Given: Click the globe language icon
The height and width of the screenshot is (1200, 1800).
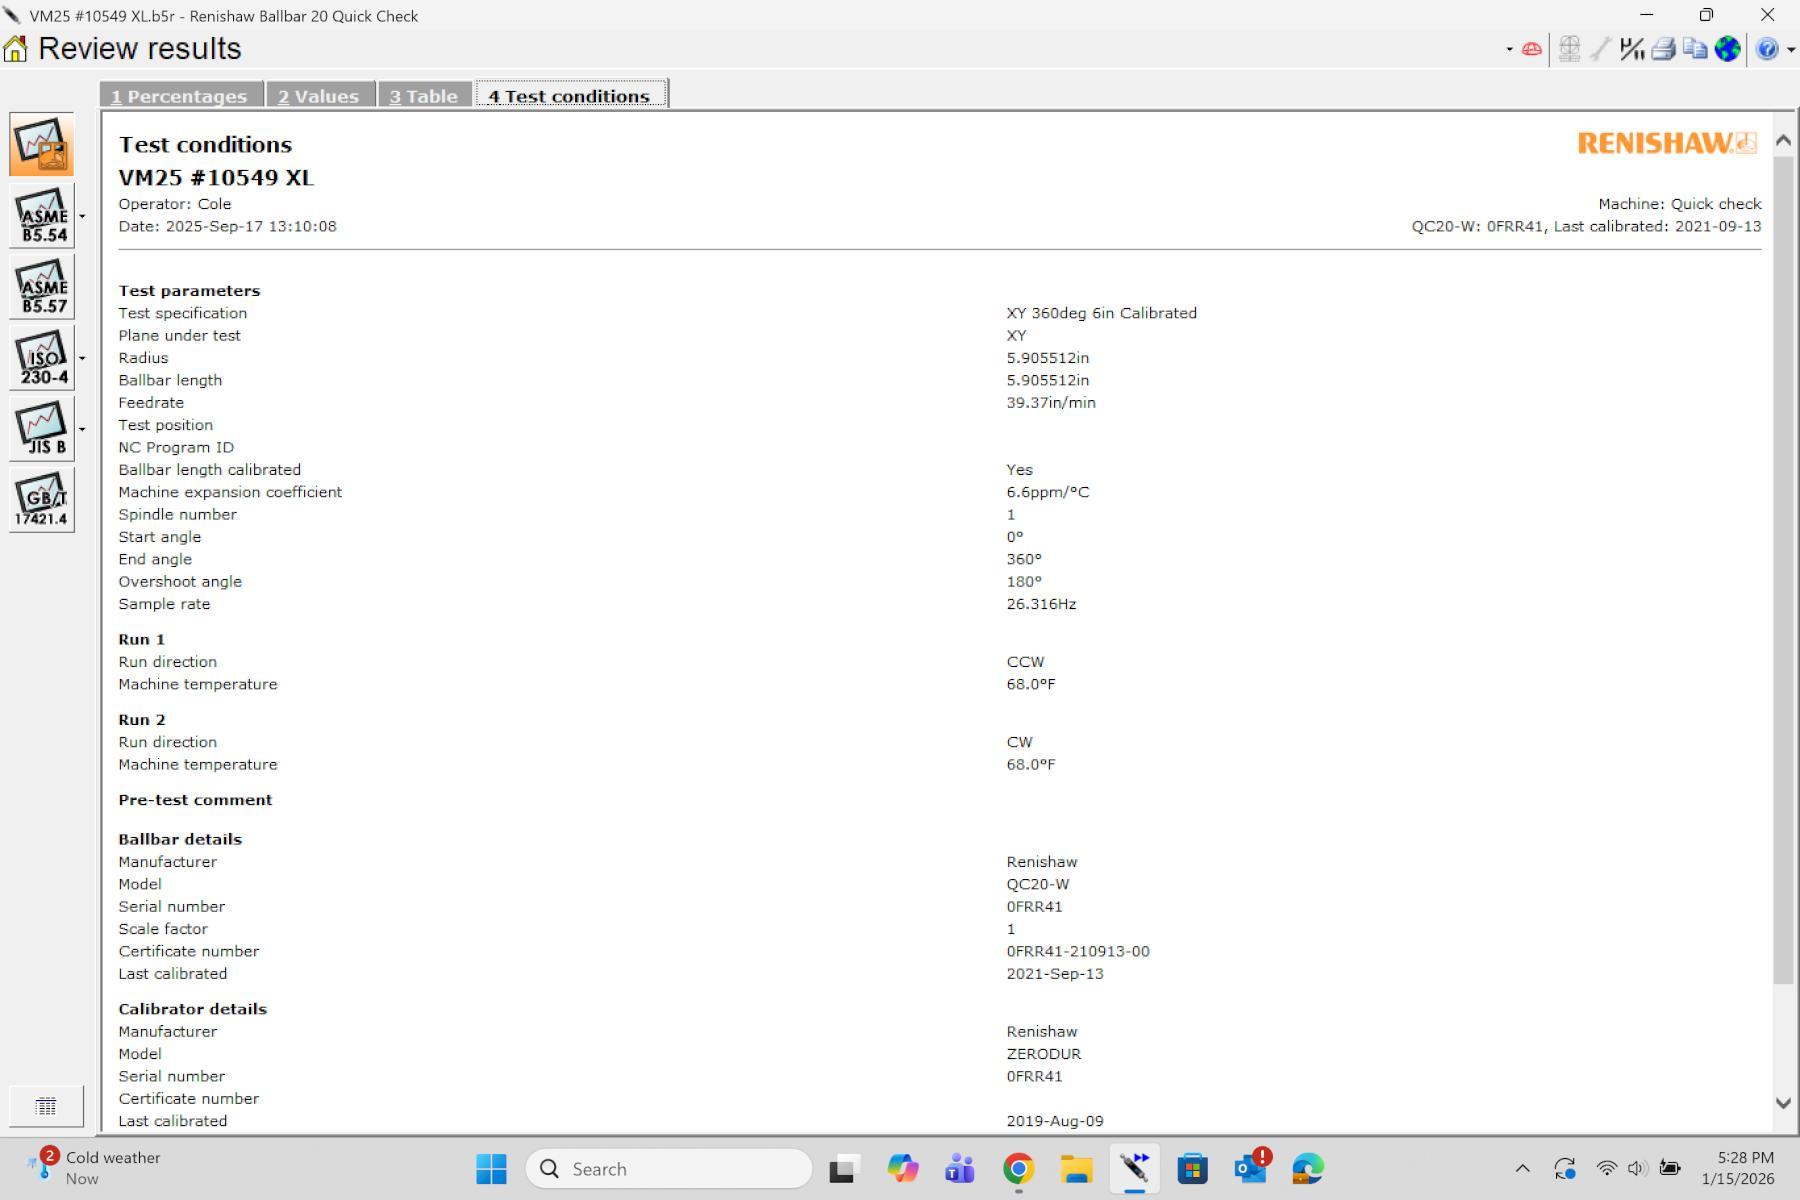Looking at the screenshot, I should [1727, 49].
